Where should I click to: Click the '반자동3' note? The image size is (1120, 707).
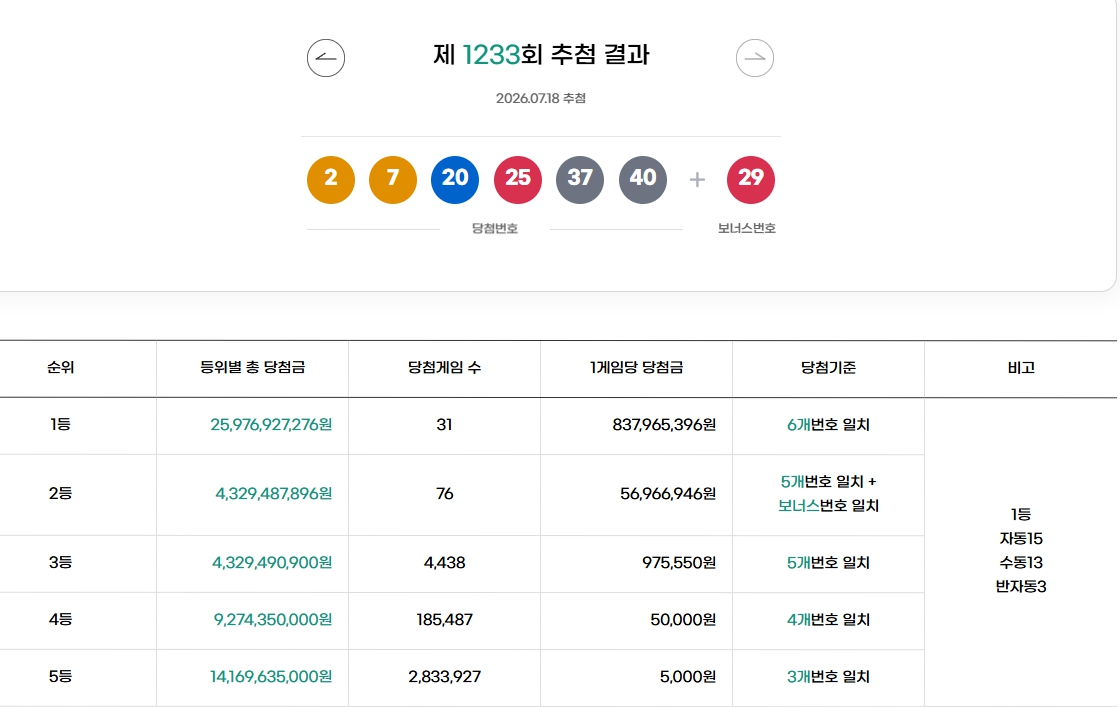point(1021,586)
